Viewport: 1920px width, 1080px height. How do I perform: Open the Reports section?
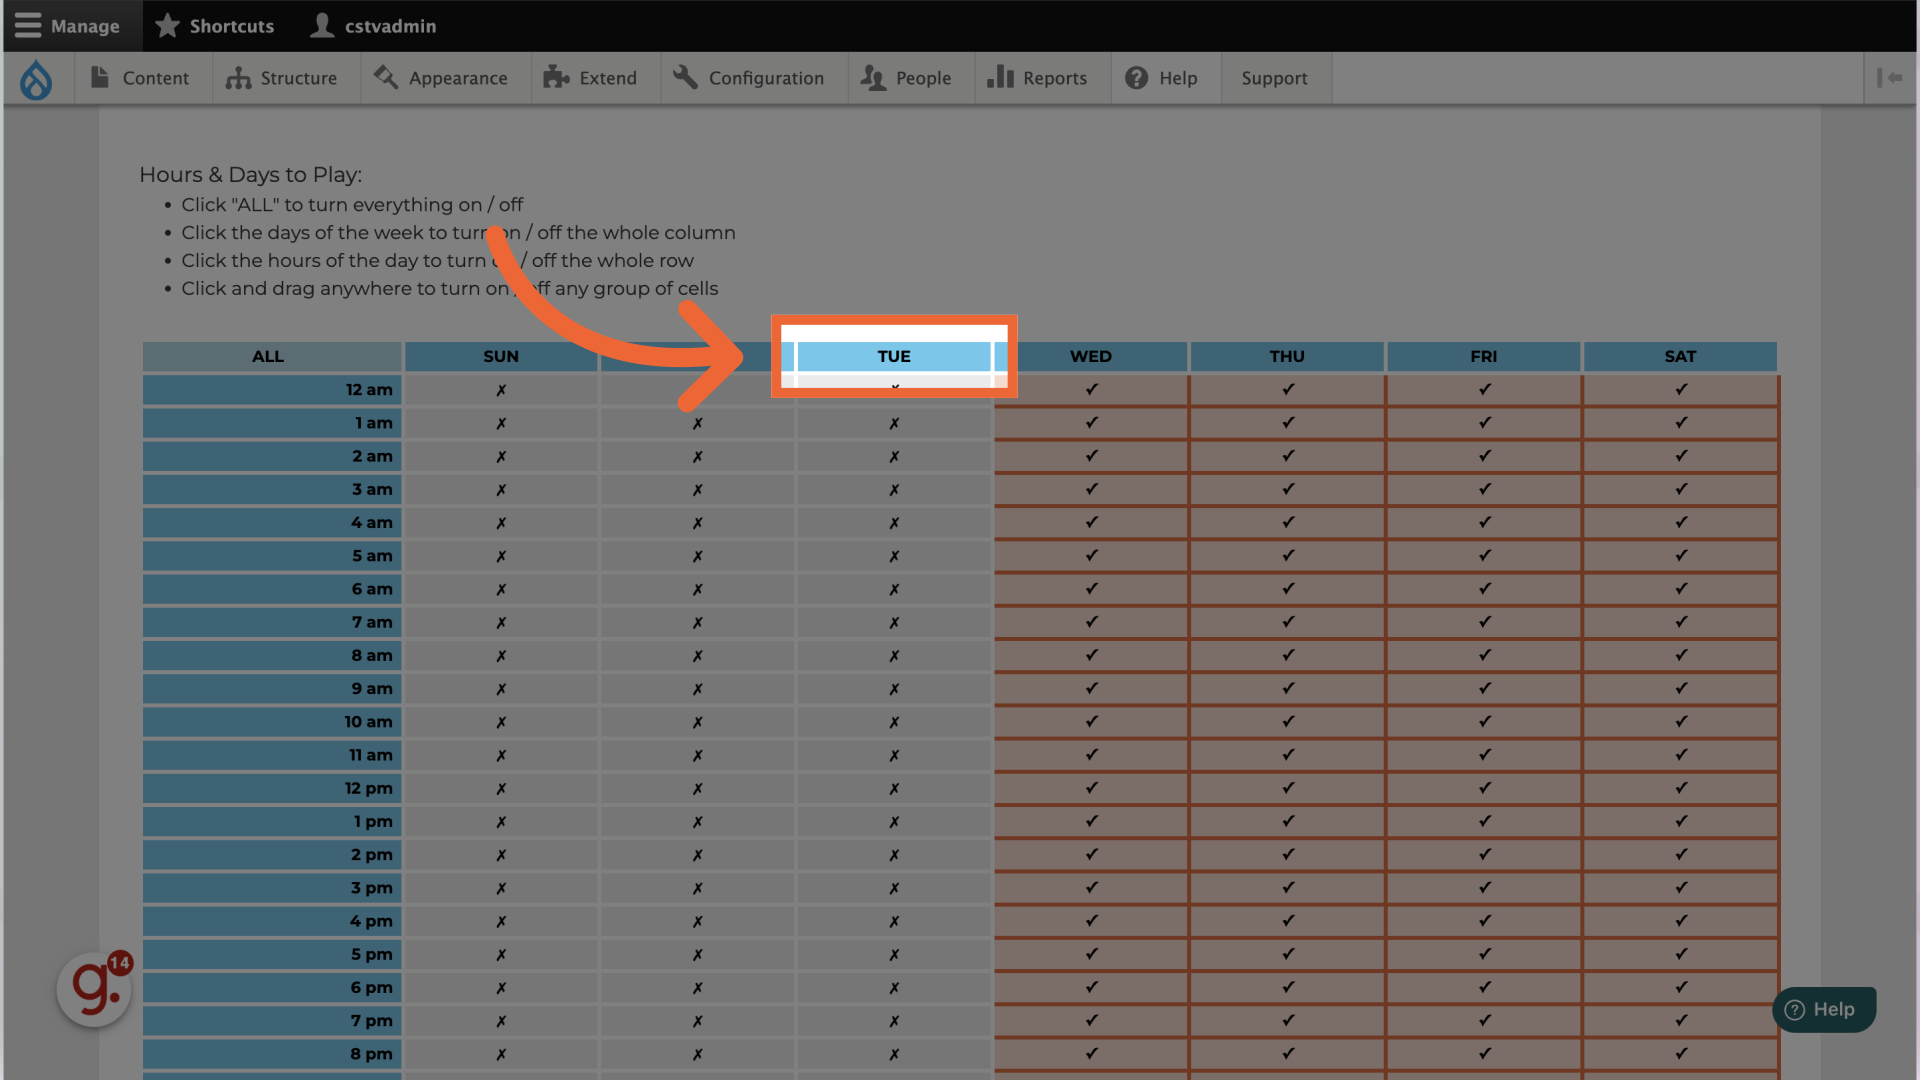(x=1037, y=78)
